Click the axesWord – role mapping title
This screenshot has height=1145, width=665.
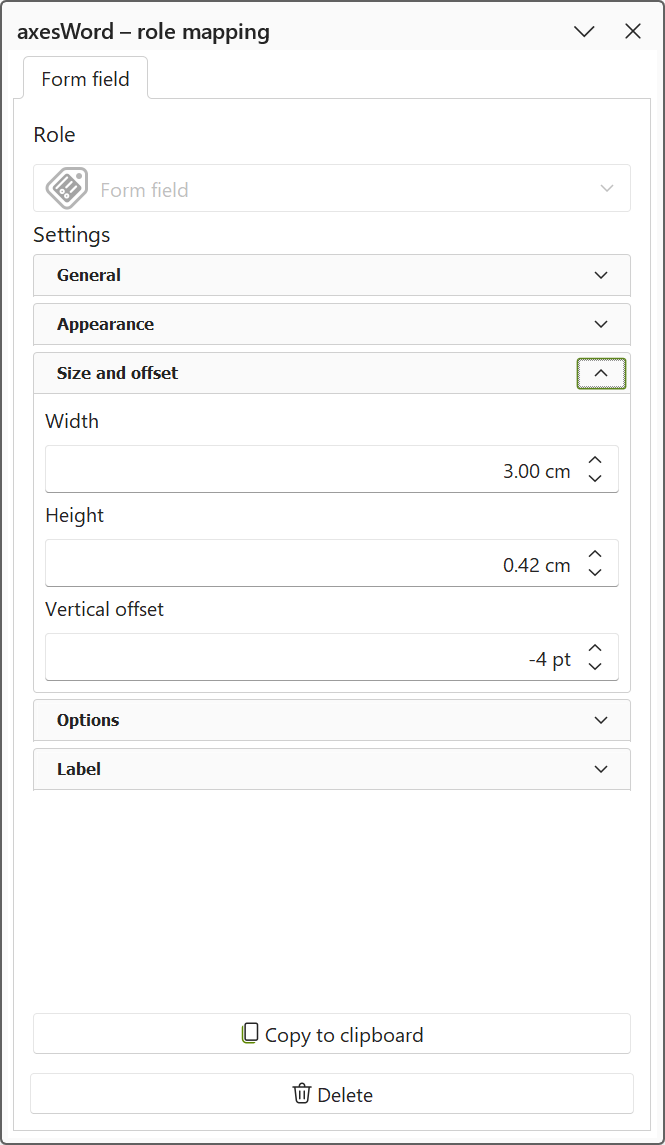[143, 32]
